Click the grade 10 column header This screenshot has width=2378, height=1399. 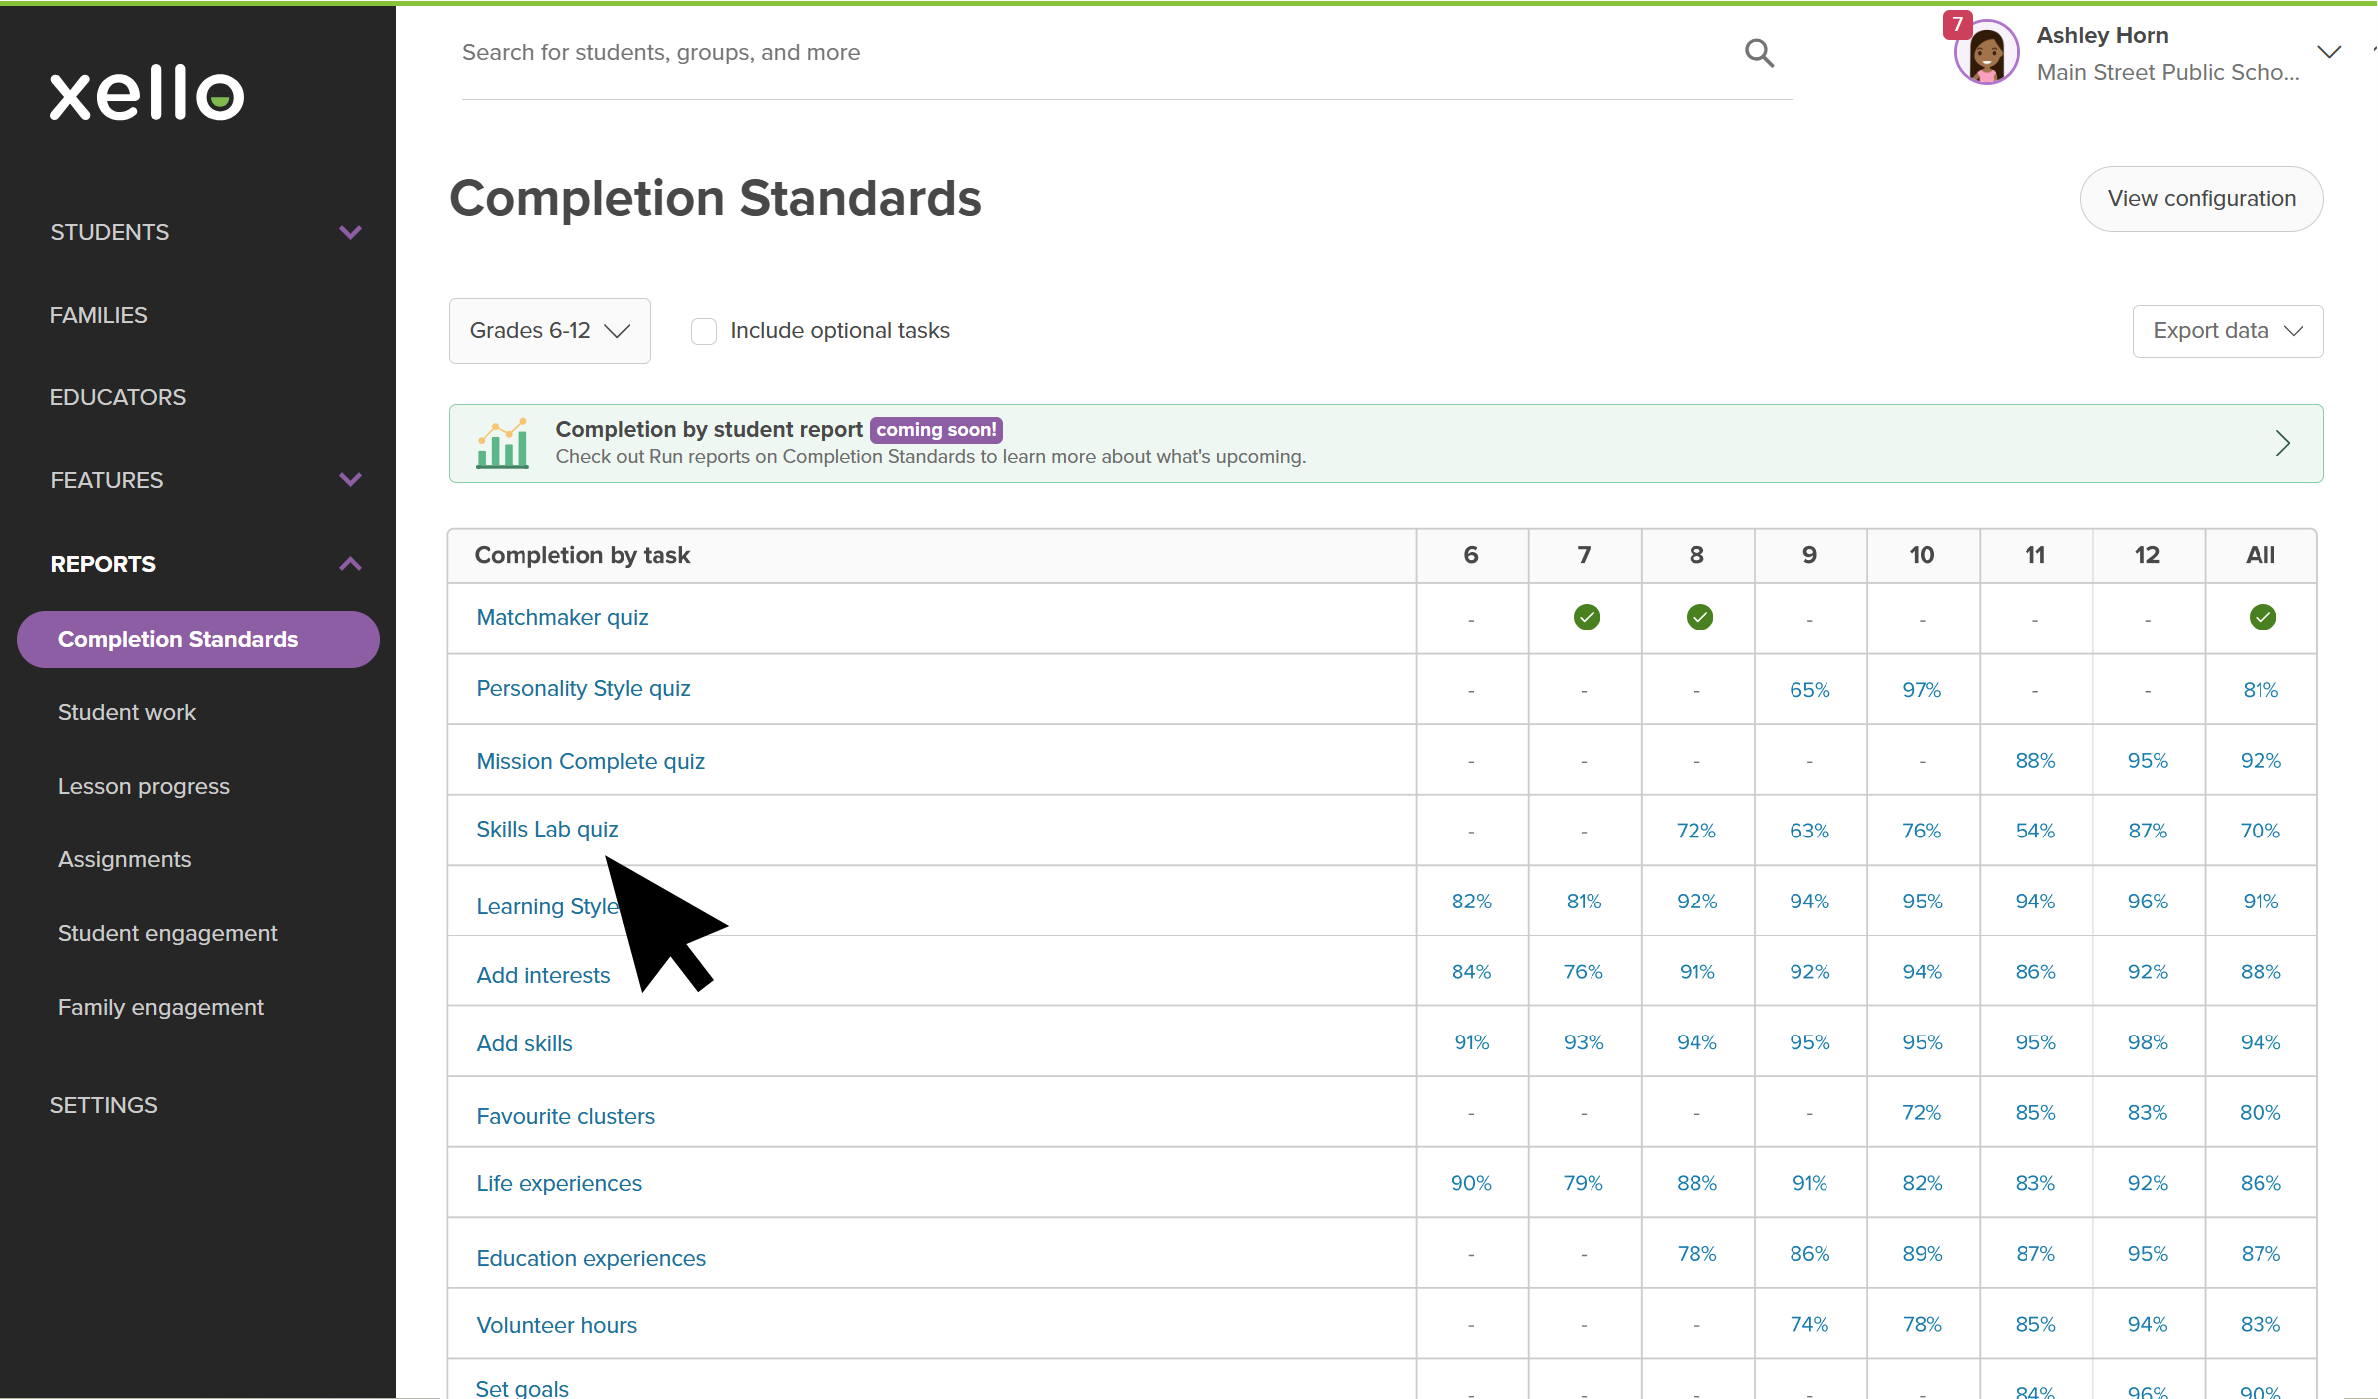[x=1921, y=555]
